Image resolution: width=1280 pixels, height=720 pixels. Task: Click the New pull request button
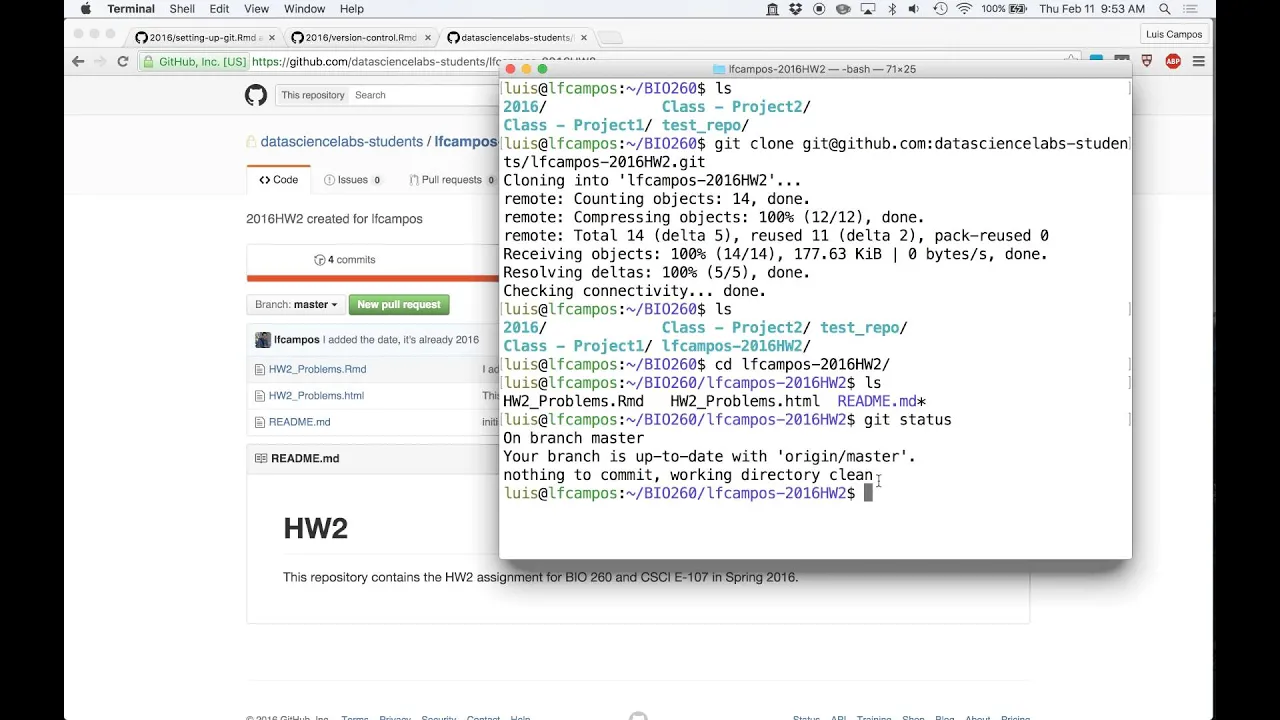tap(399, 304)
